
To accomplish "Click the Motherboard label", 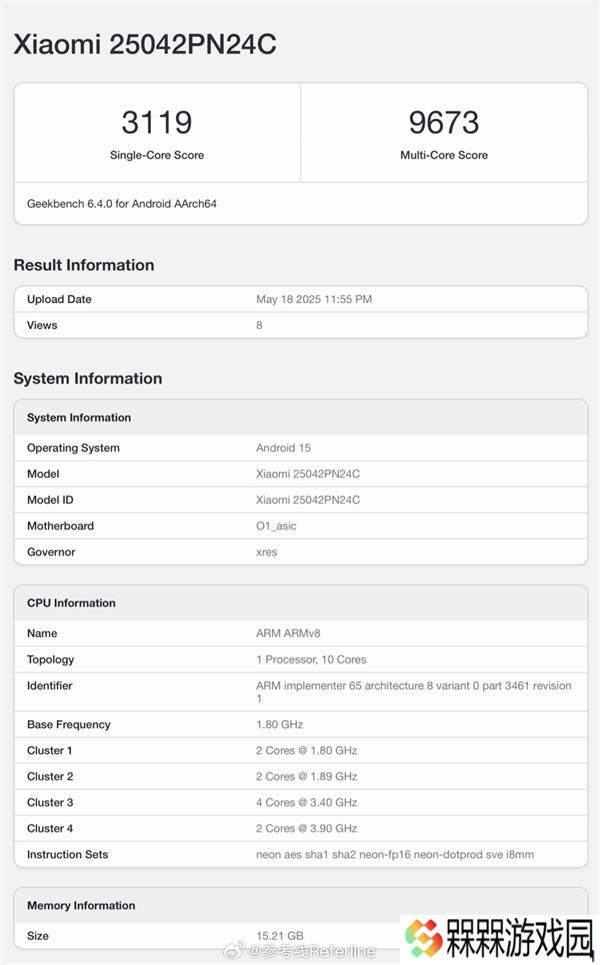I will point(60,526).
